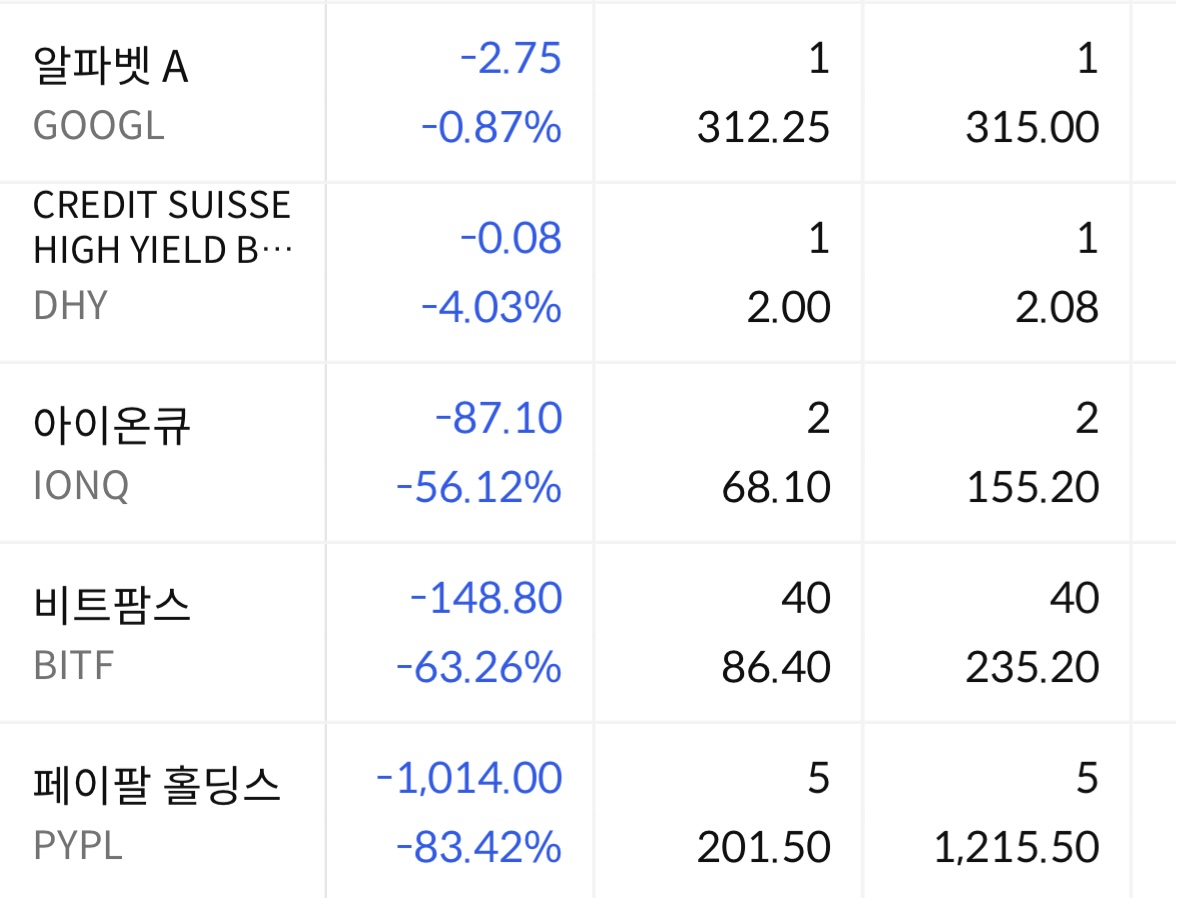Viewport: 1179px width, 906px height.
Task: Click BITF loss amount -148.80
Action: tap(486, 599)
